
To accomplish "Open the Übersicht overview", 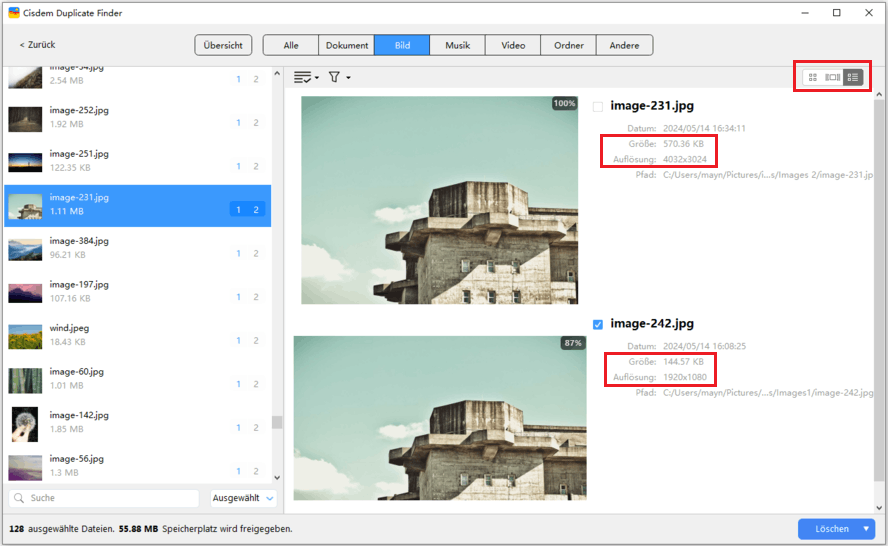I will coord(223,45).
